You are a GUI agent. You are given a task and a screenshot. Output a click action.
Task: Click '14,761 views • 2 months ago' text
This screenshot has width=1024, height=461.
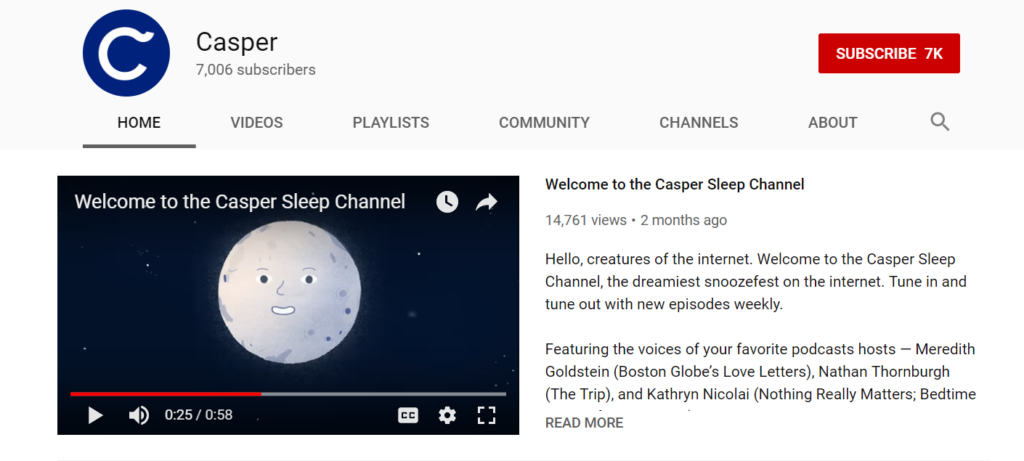(635, 221)
